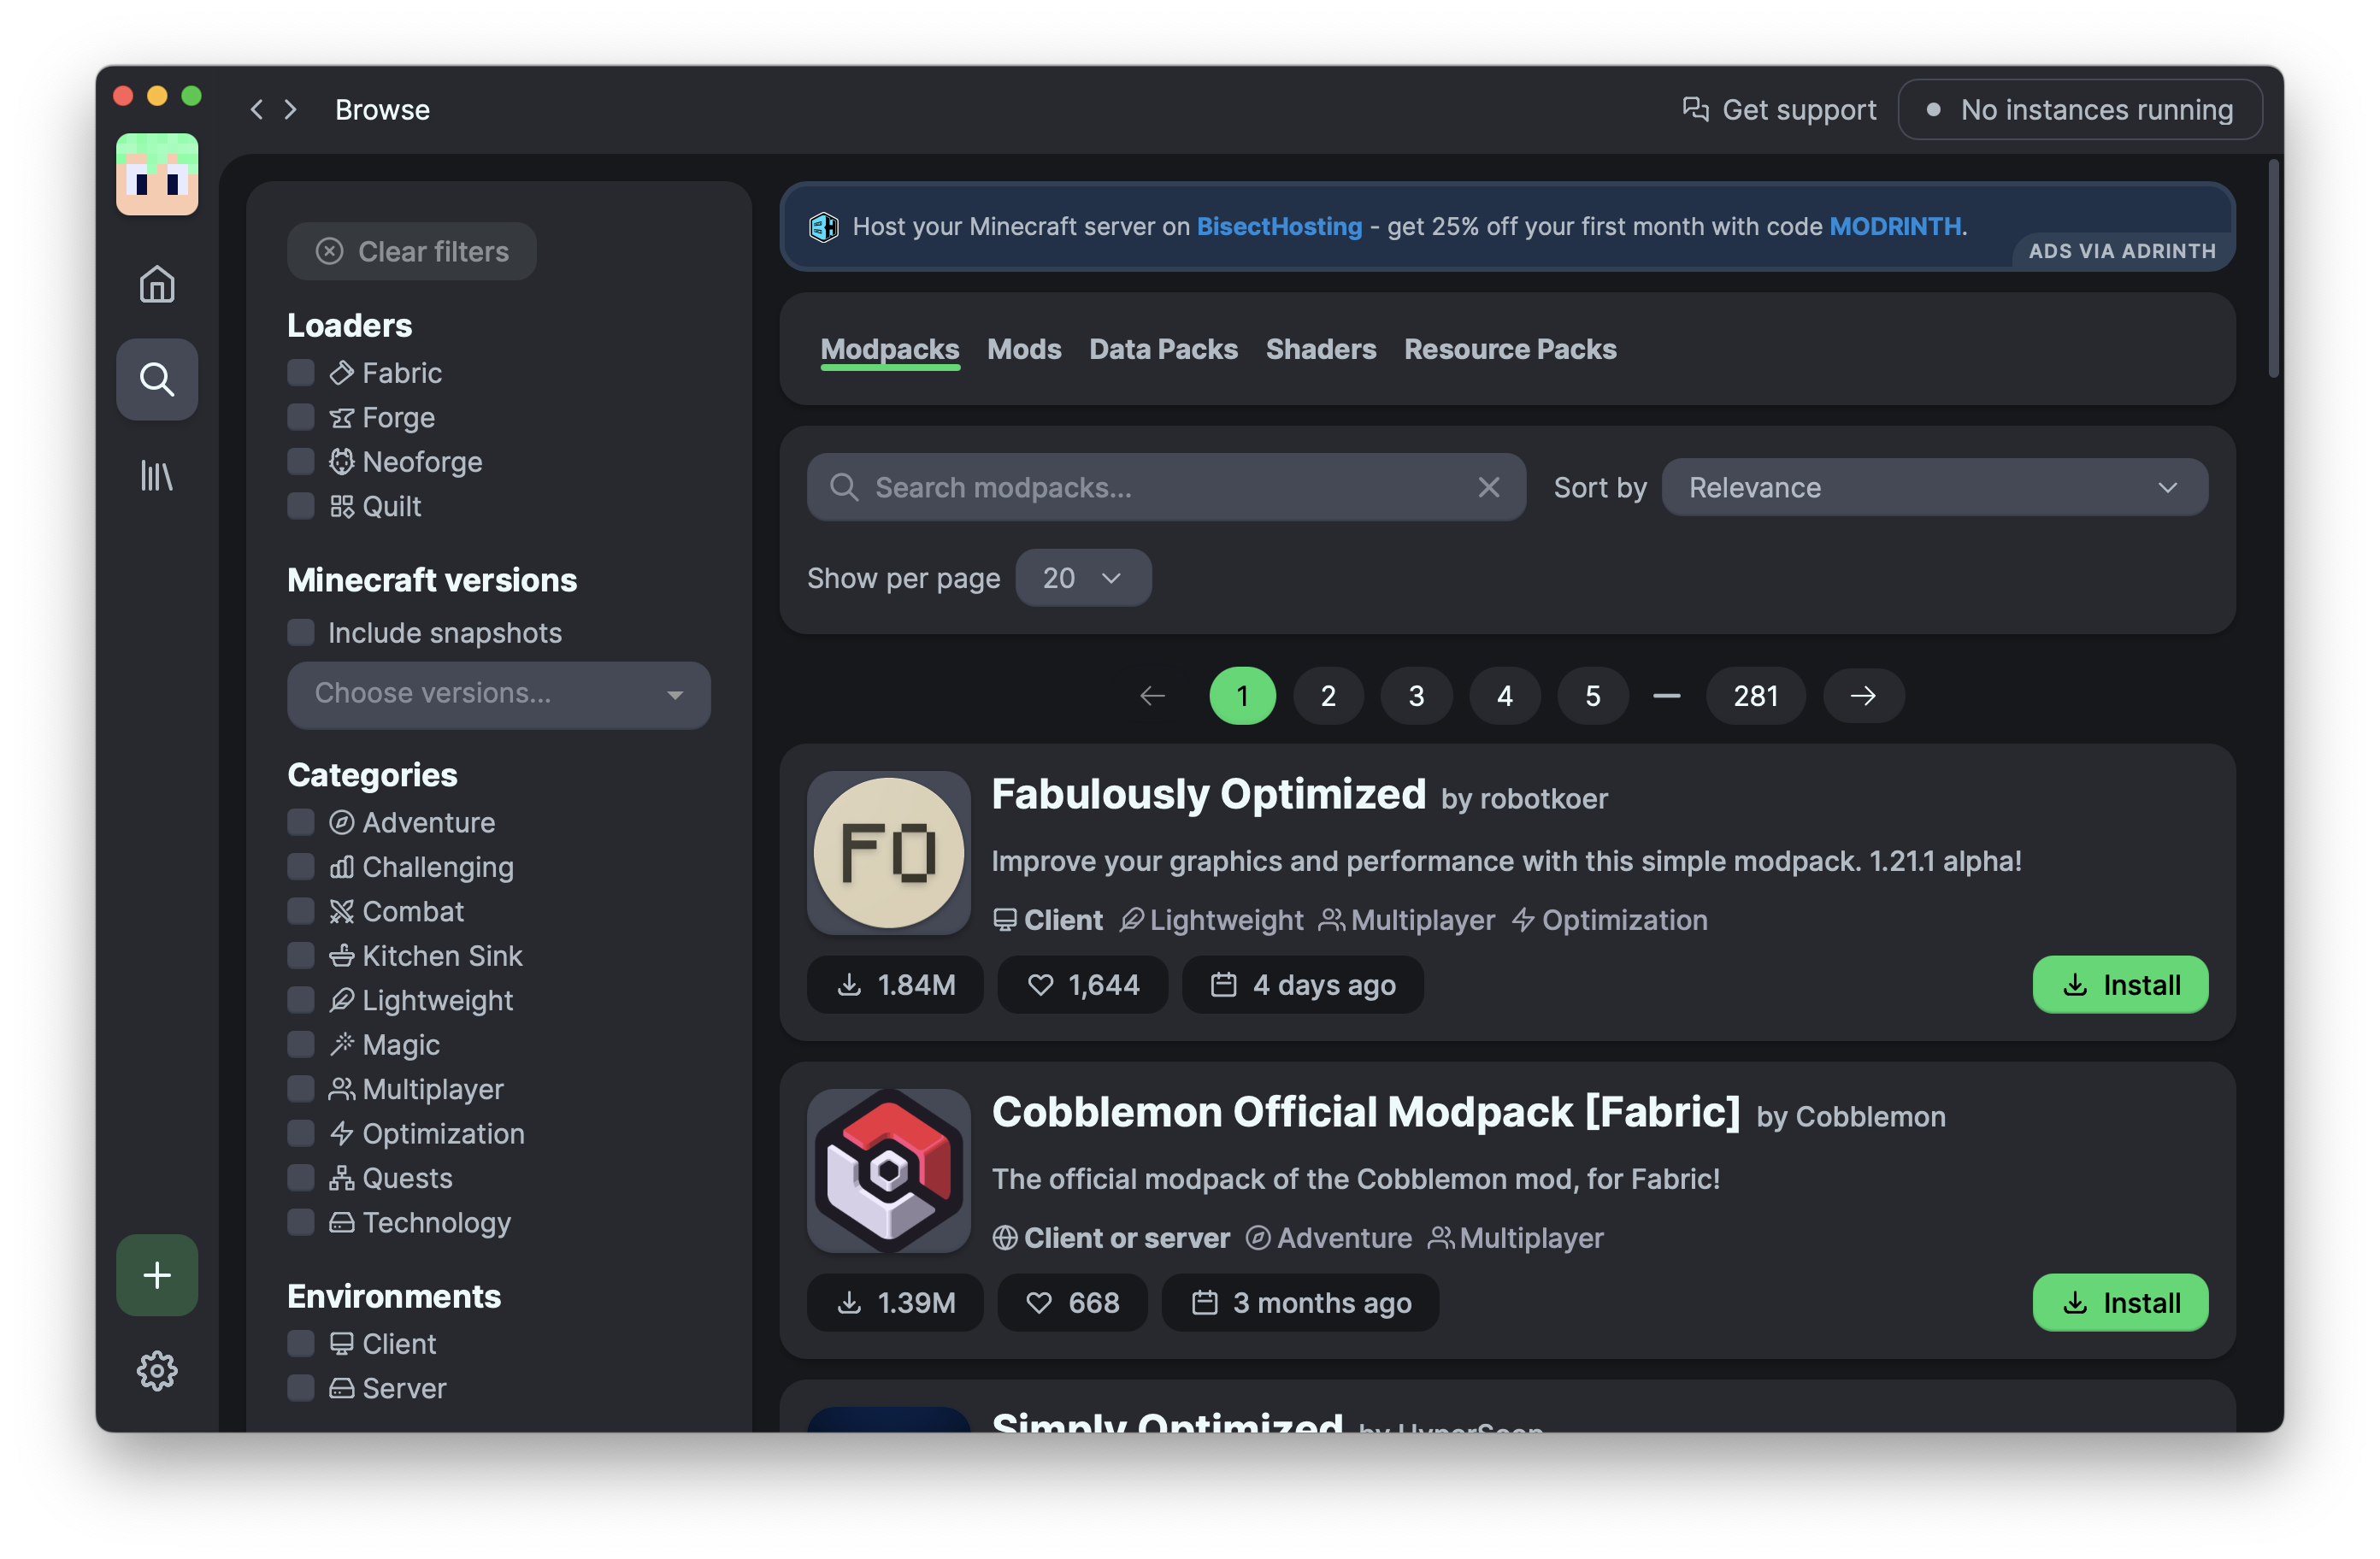The height and width of the screenshot is (1559, 2380).
Task: Install Fabulously Optimized modpack
Action: pos(2120,985)
